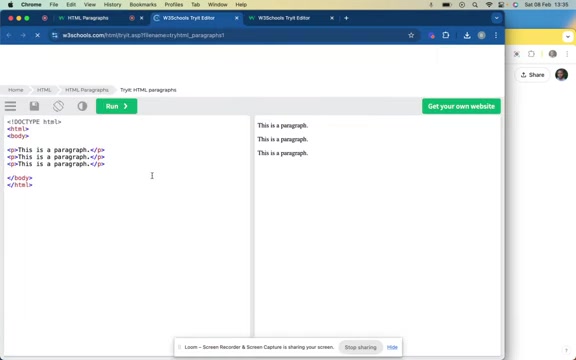
Task: Run the HTML code
Action: click(x=116, y=106)
